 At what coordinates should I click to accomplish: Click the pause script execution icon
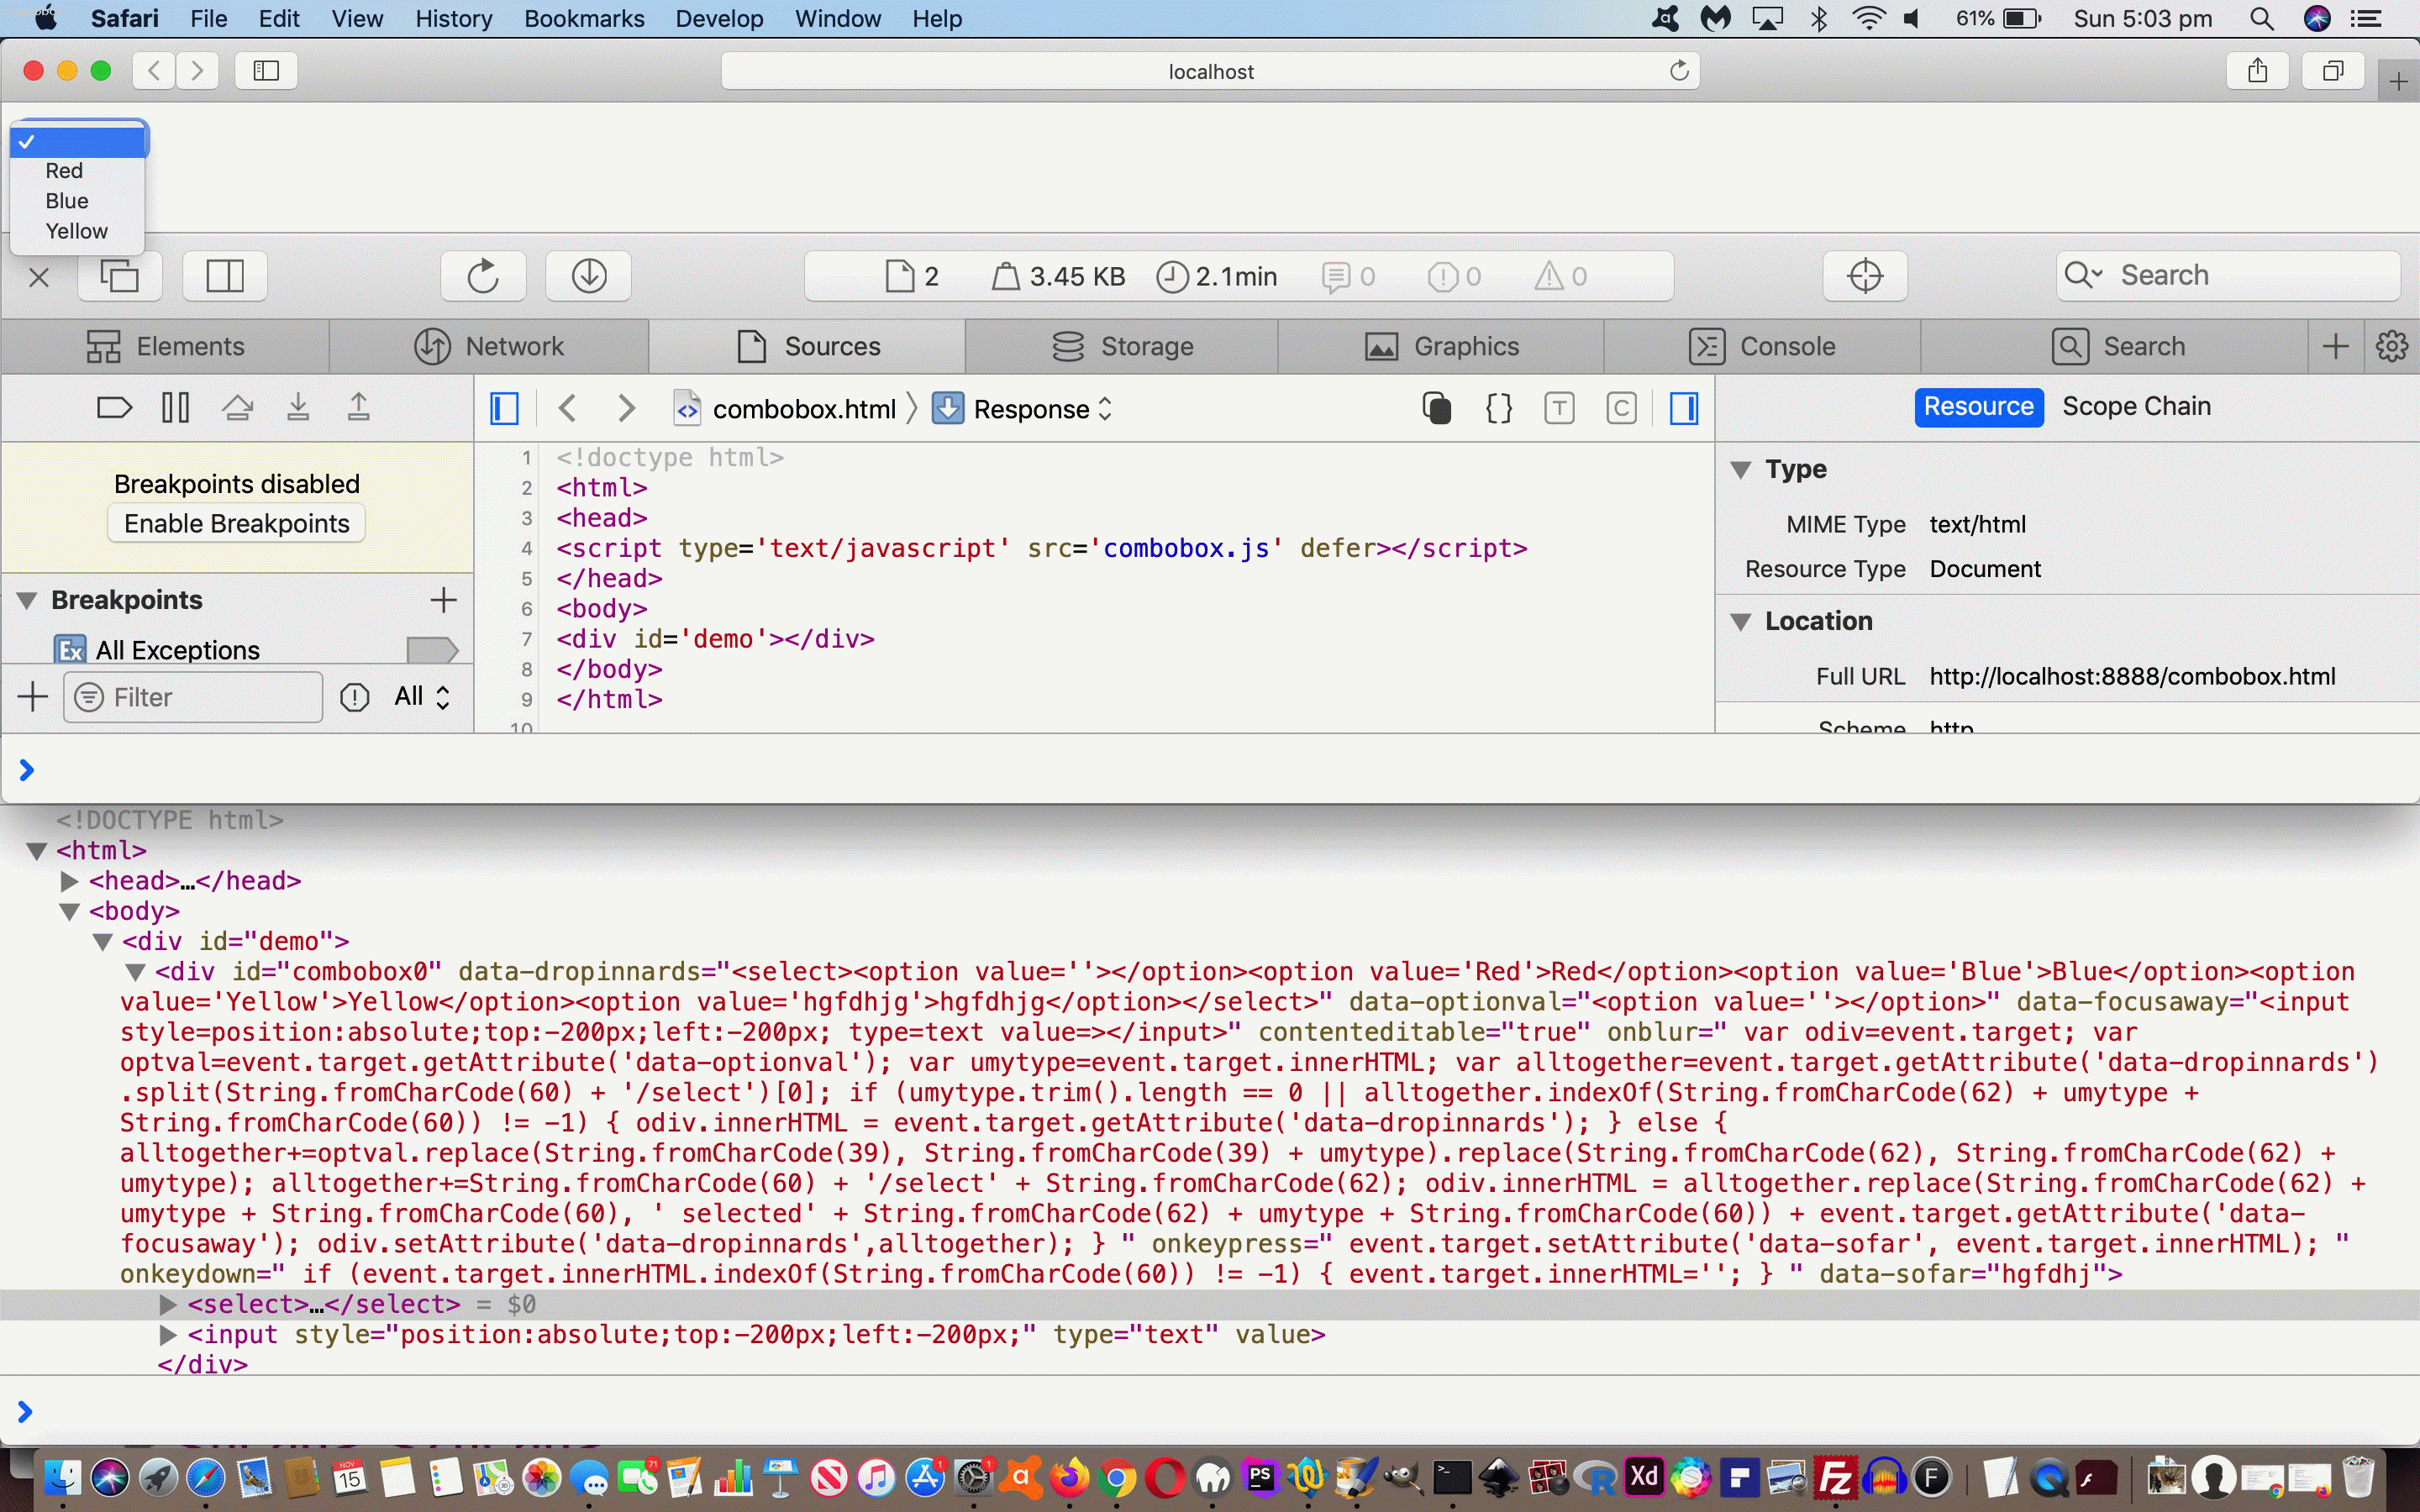pyautogui.click(x=175, y=407)
